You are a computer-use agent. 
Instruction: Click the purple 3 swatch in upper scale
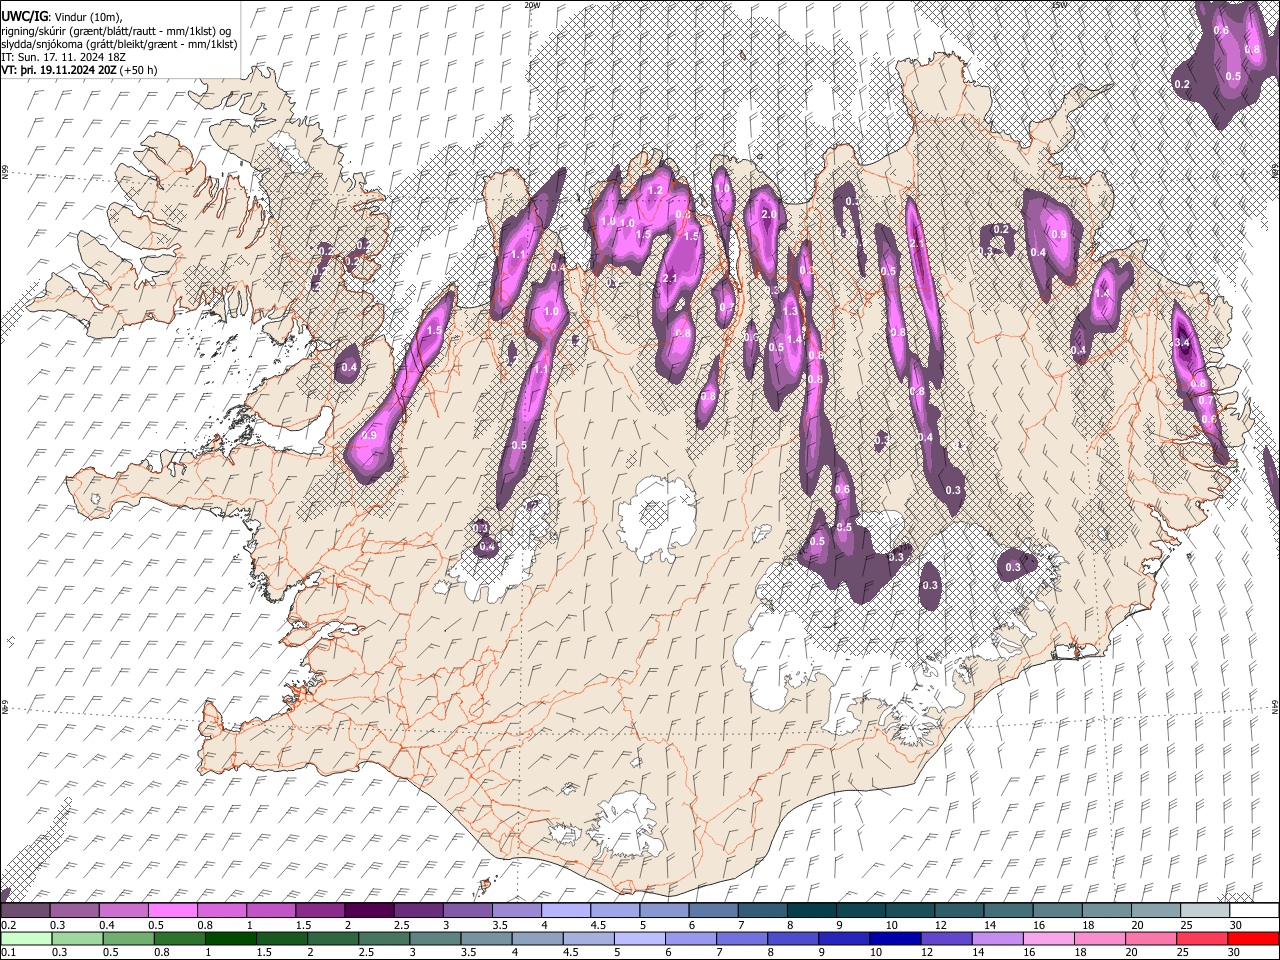point(466,910)
